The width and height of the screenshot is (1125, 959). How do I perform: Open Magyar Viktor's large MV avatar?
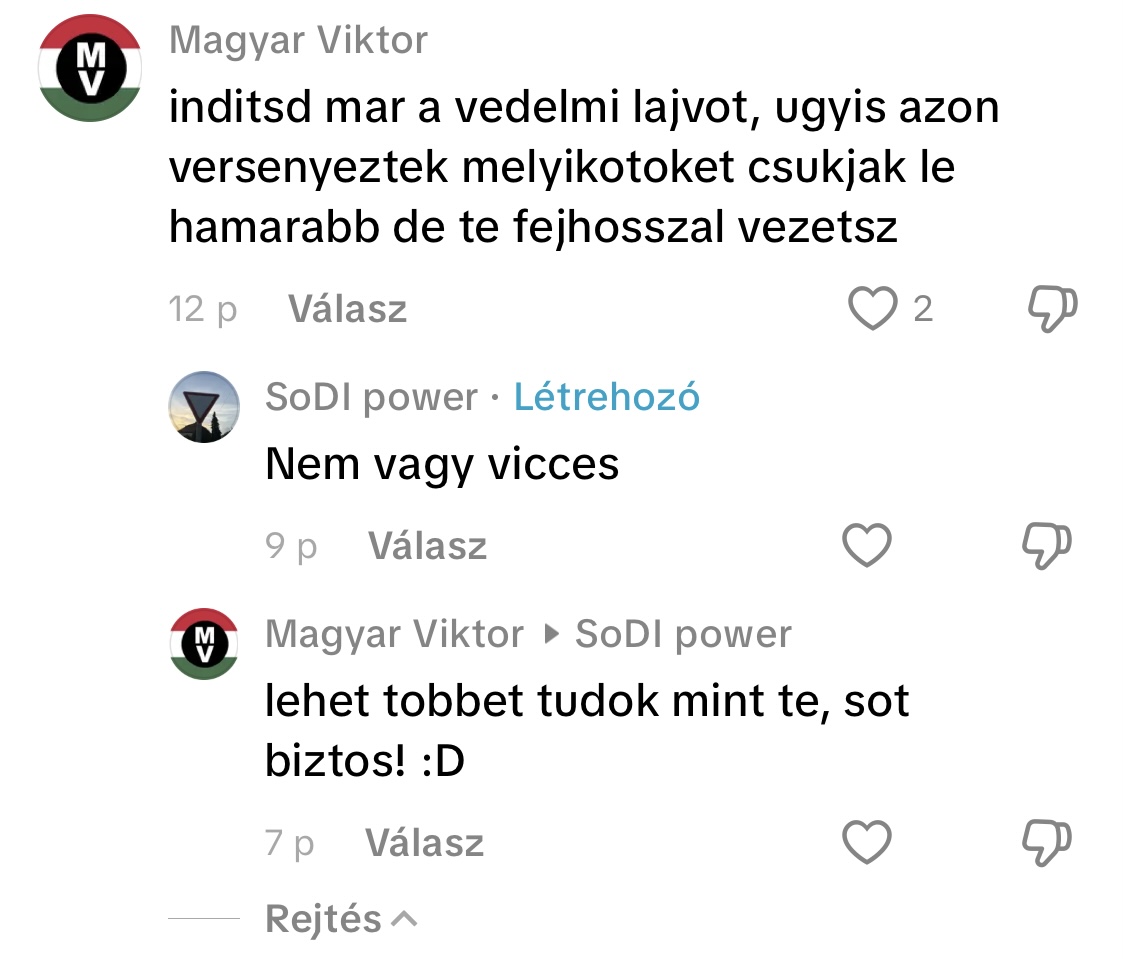90,69
